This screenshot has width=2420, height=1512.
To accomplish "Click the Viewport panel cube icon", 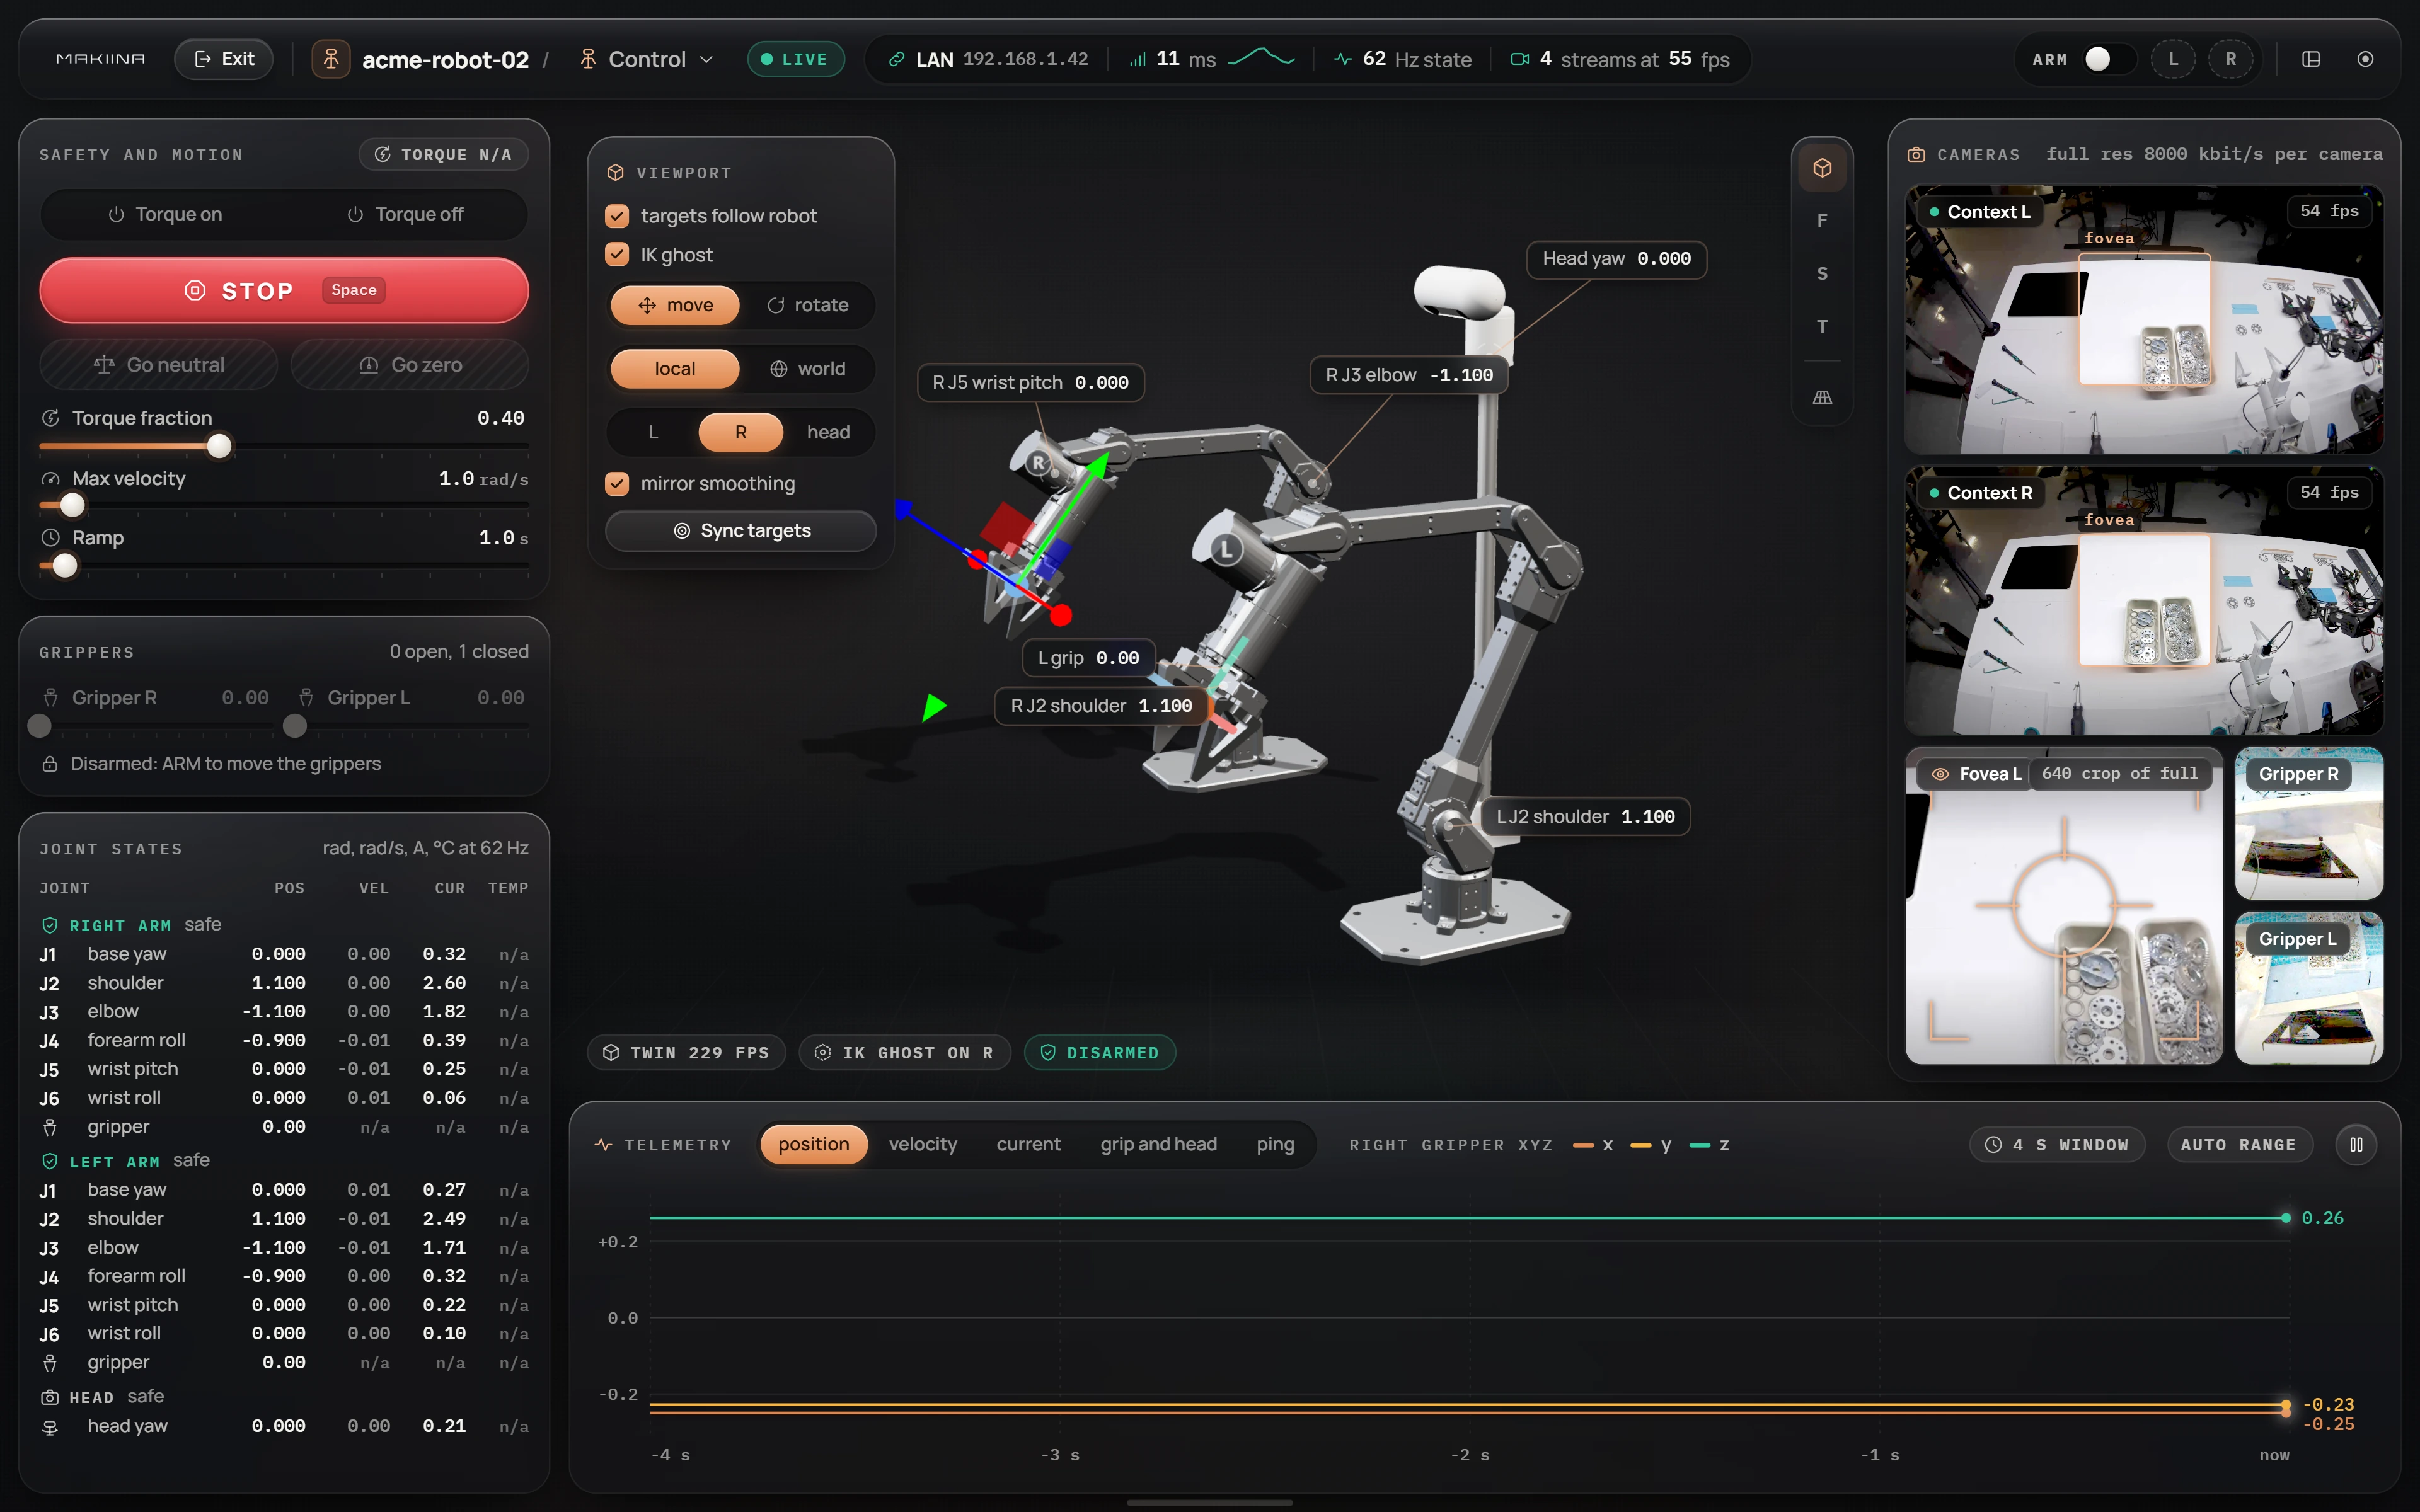I will coord(616,173).
